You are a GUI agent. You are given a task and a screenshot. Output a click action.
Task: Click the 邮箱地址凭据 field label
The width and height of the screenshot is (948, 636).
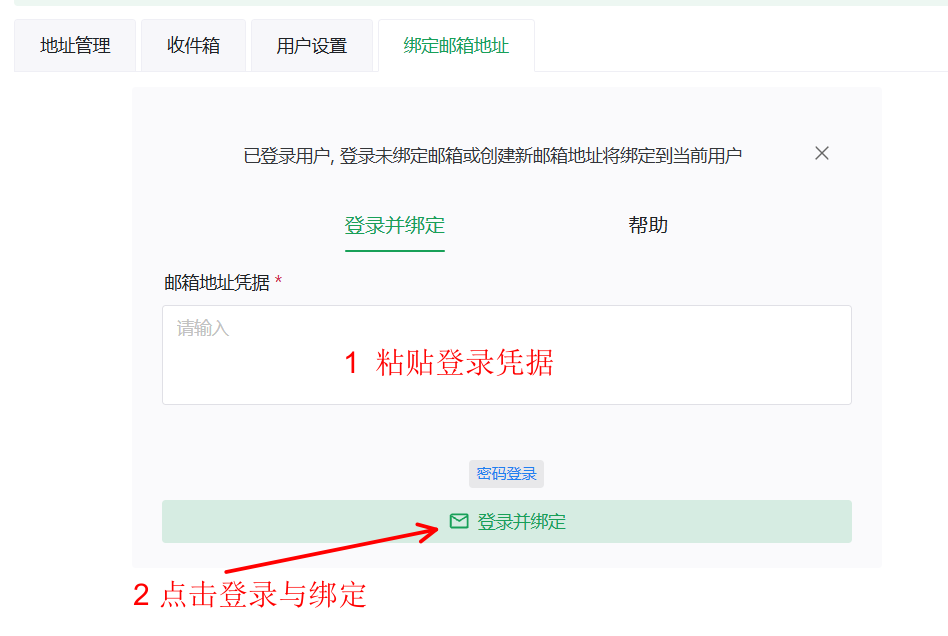click(217, 283)
